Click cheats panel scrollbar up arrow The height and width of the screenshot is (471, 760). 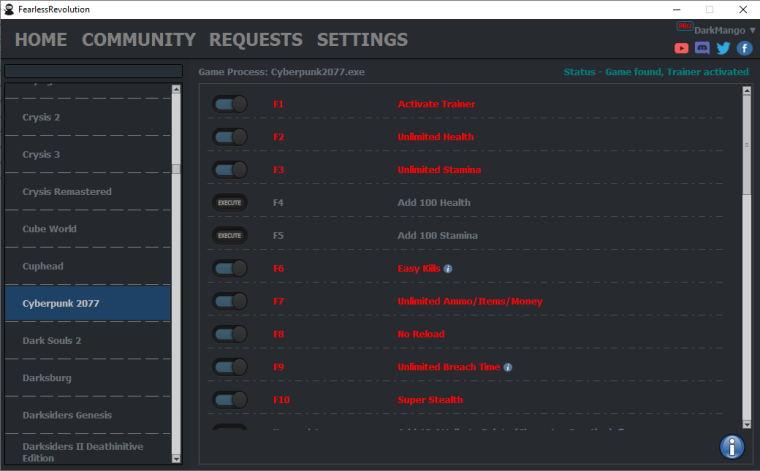tap(746, 91)
